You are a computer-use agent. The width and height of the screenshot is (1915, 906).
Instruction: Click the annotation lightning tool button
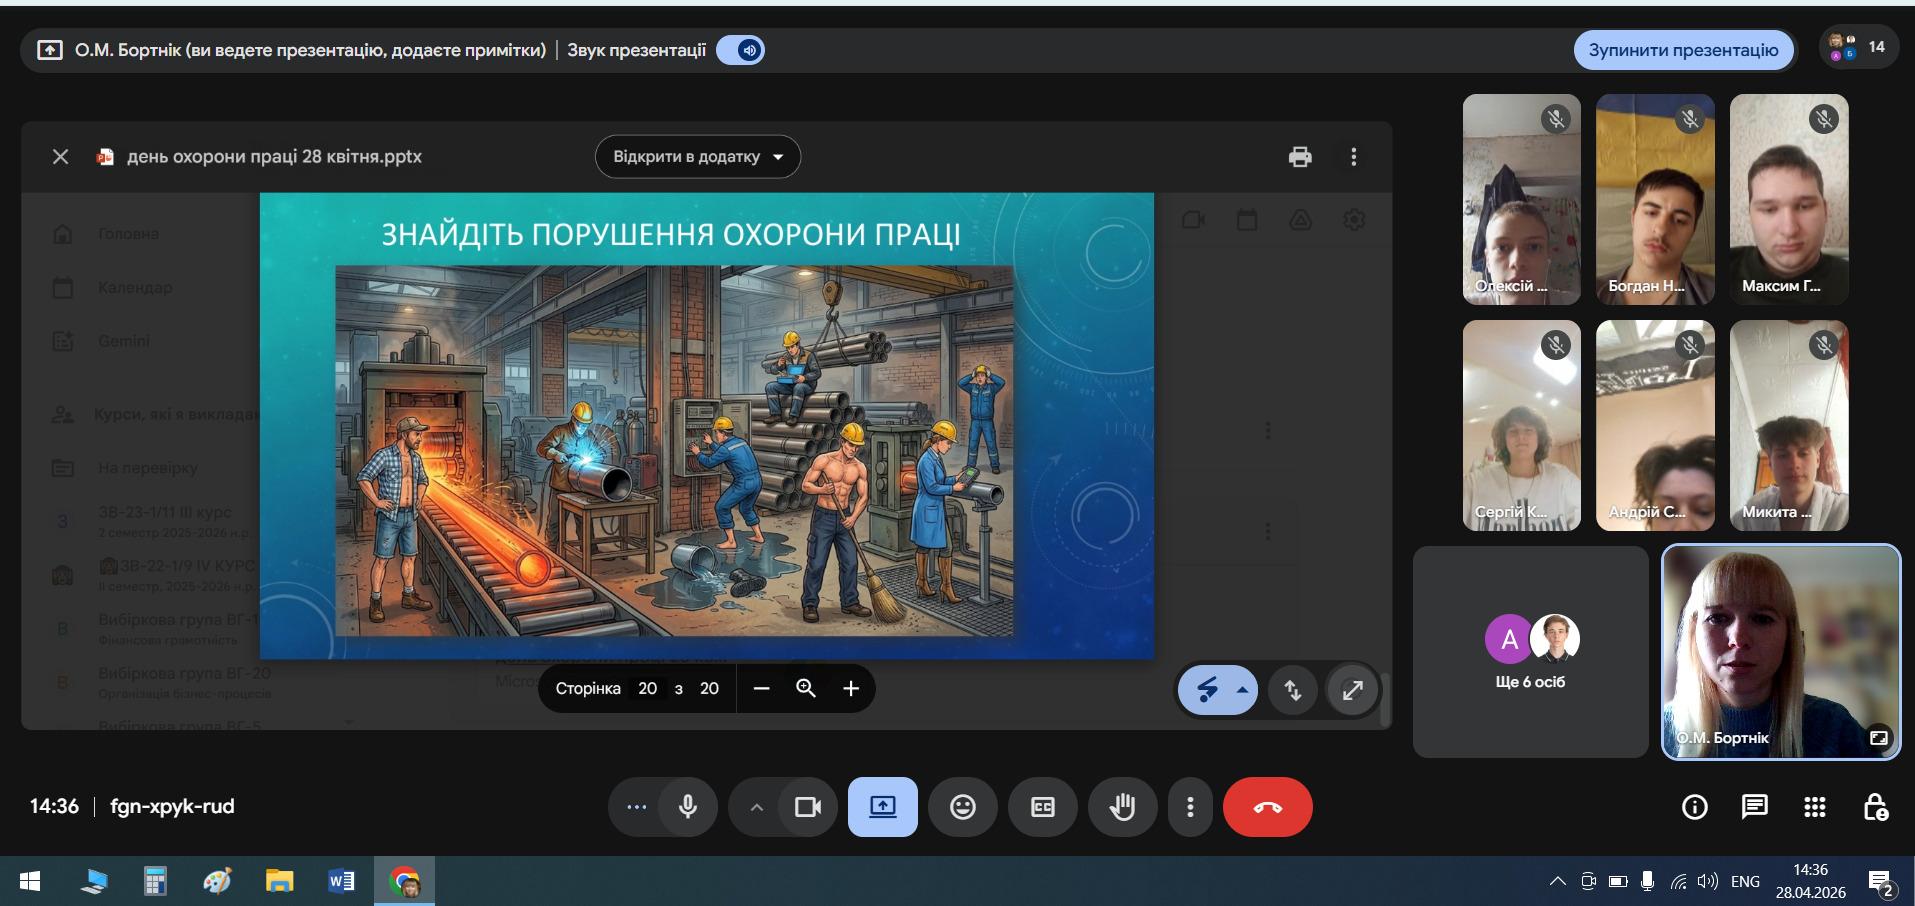pyautogui.click(x=1207, y=690)
